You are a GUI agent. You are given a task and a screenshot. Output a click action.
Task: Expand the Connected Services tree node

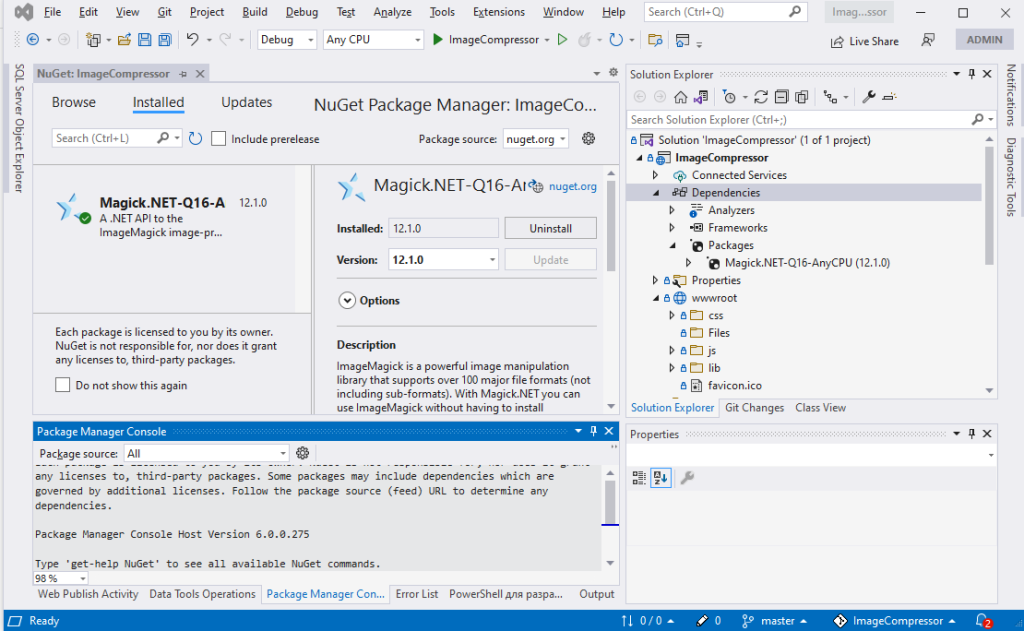(656, 175)
